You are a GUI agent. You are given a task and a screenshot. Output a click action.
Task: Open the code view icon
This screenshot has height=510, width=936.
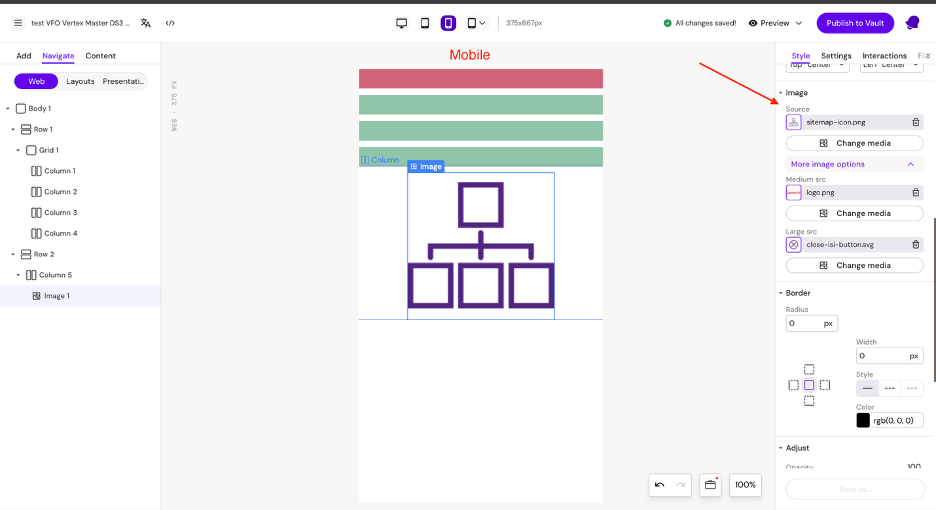pyautogui.click(x=170, y=23)
